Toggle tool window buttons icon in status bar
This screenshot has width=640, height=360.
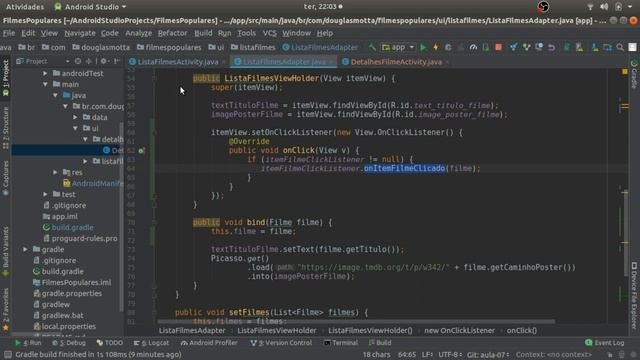pyautogui.click(x=7, y=355)
